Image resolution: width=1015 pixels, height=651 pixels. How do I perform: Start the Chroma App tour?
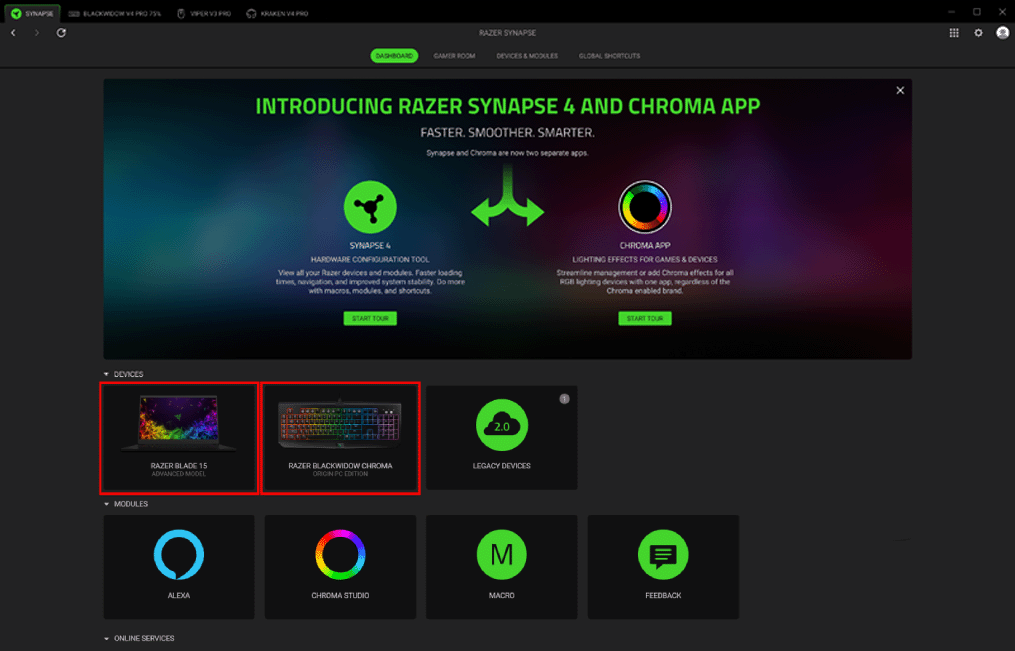645,318
